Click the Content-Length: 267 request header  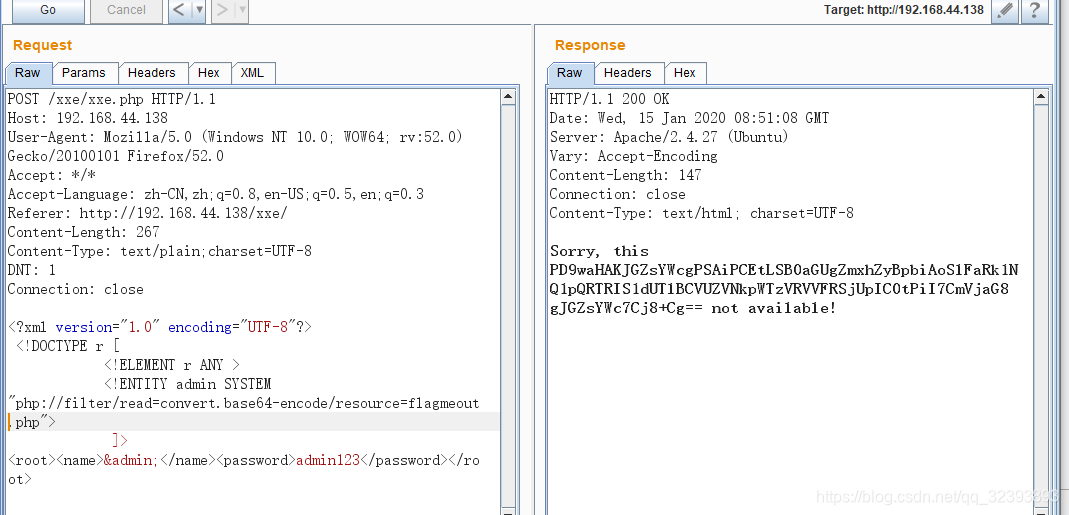pos(83,233)
